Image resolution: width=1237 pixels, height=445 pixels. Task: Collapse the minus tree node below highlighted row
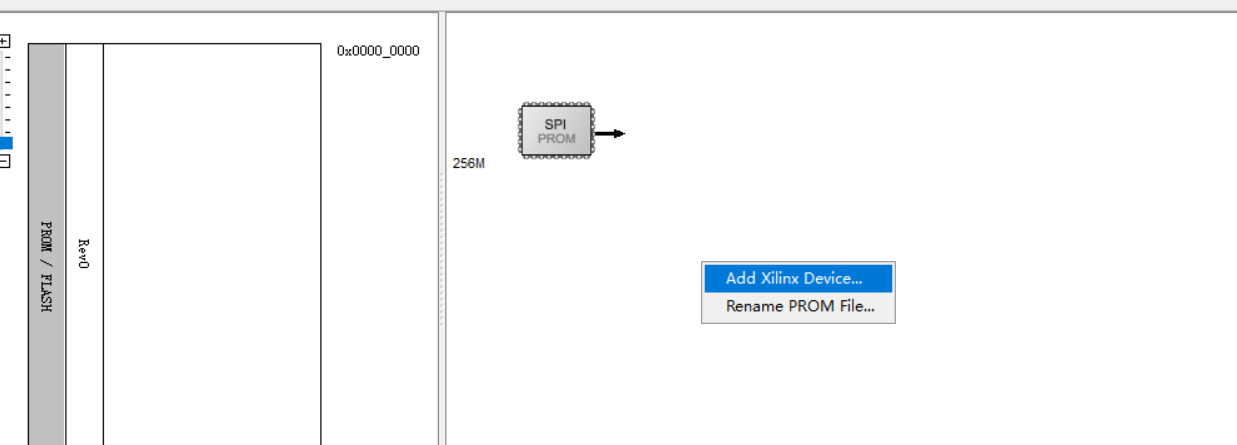coord(5,161)
